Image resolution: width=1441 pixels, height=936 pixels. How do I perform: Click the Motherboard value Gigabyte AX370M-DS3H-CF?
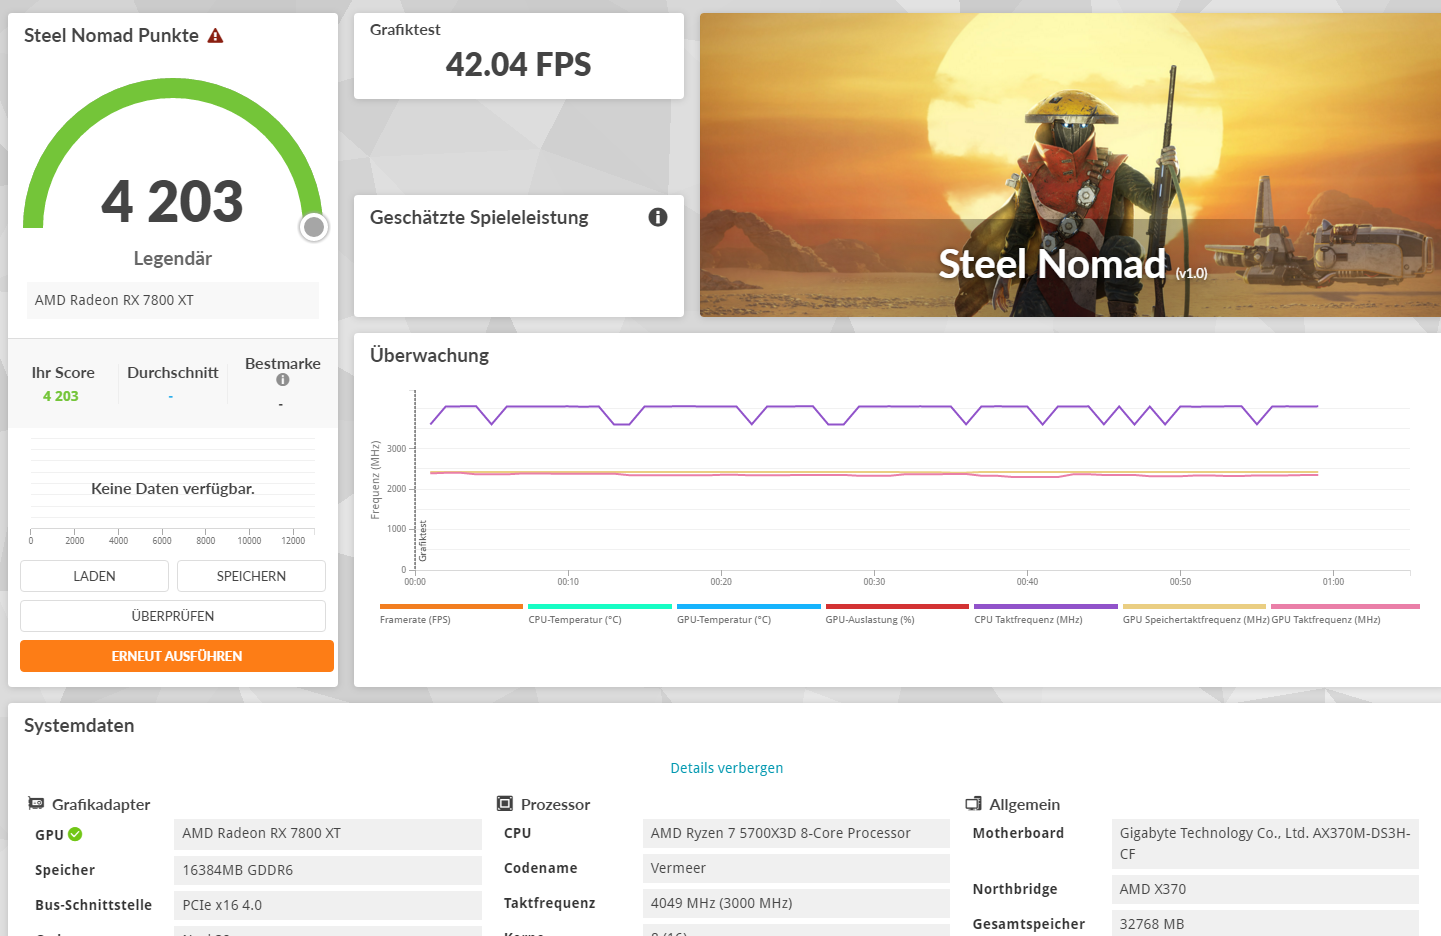click(x=1265, y=843)
